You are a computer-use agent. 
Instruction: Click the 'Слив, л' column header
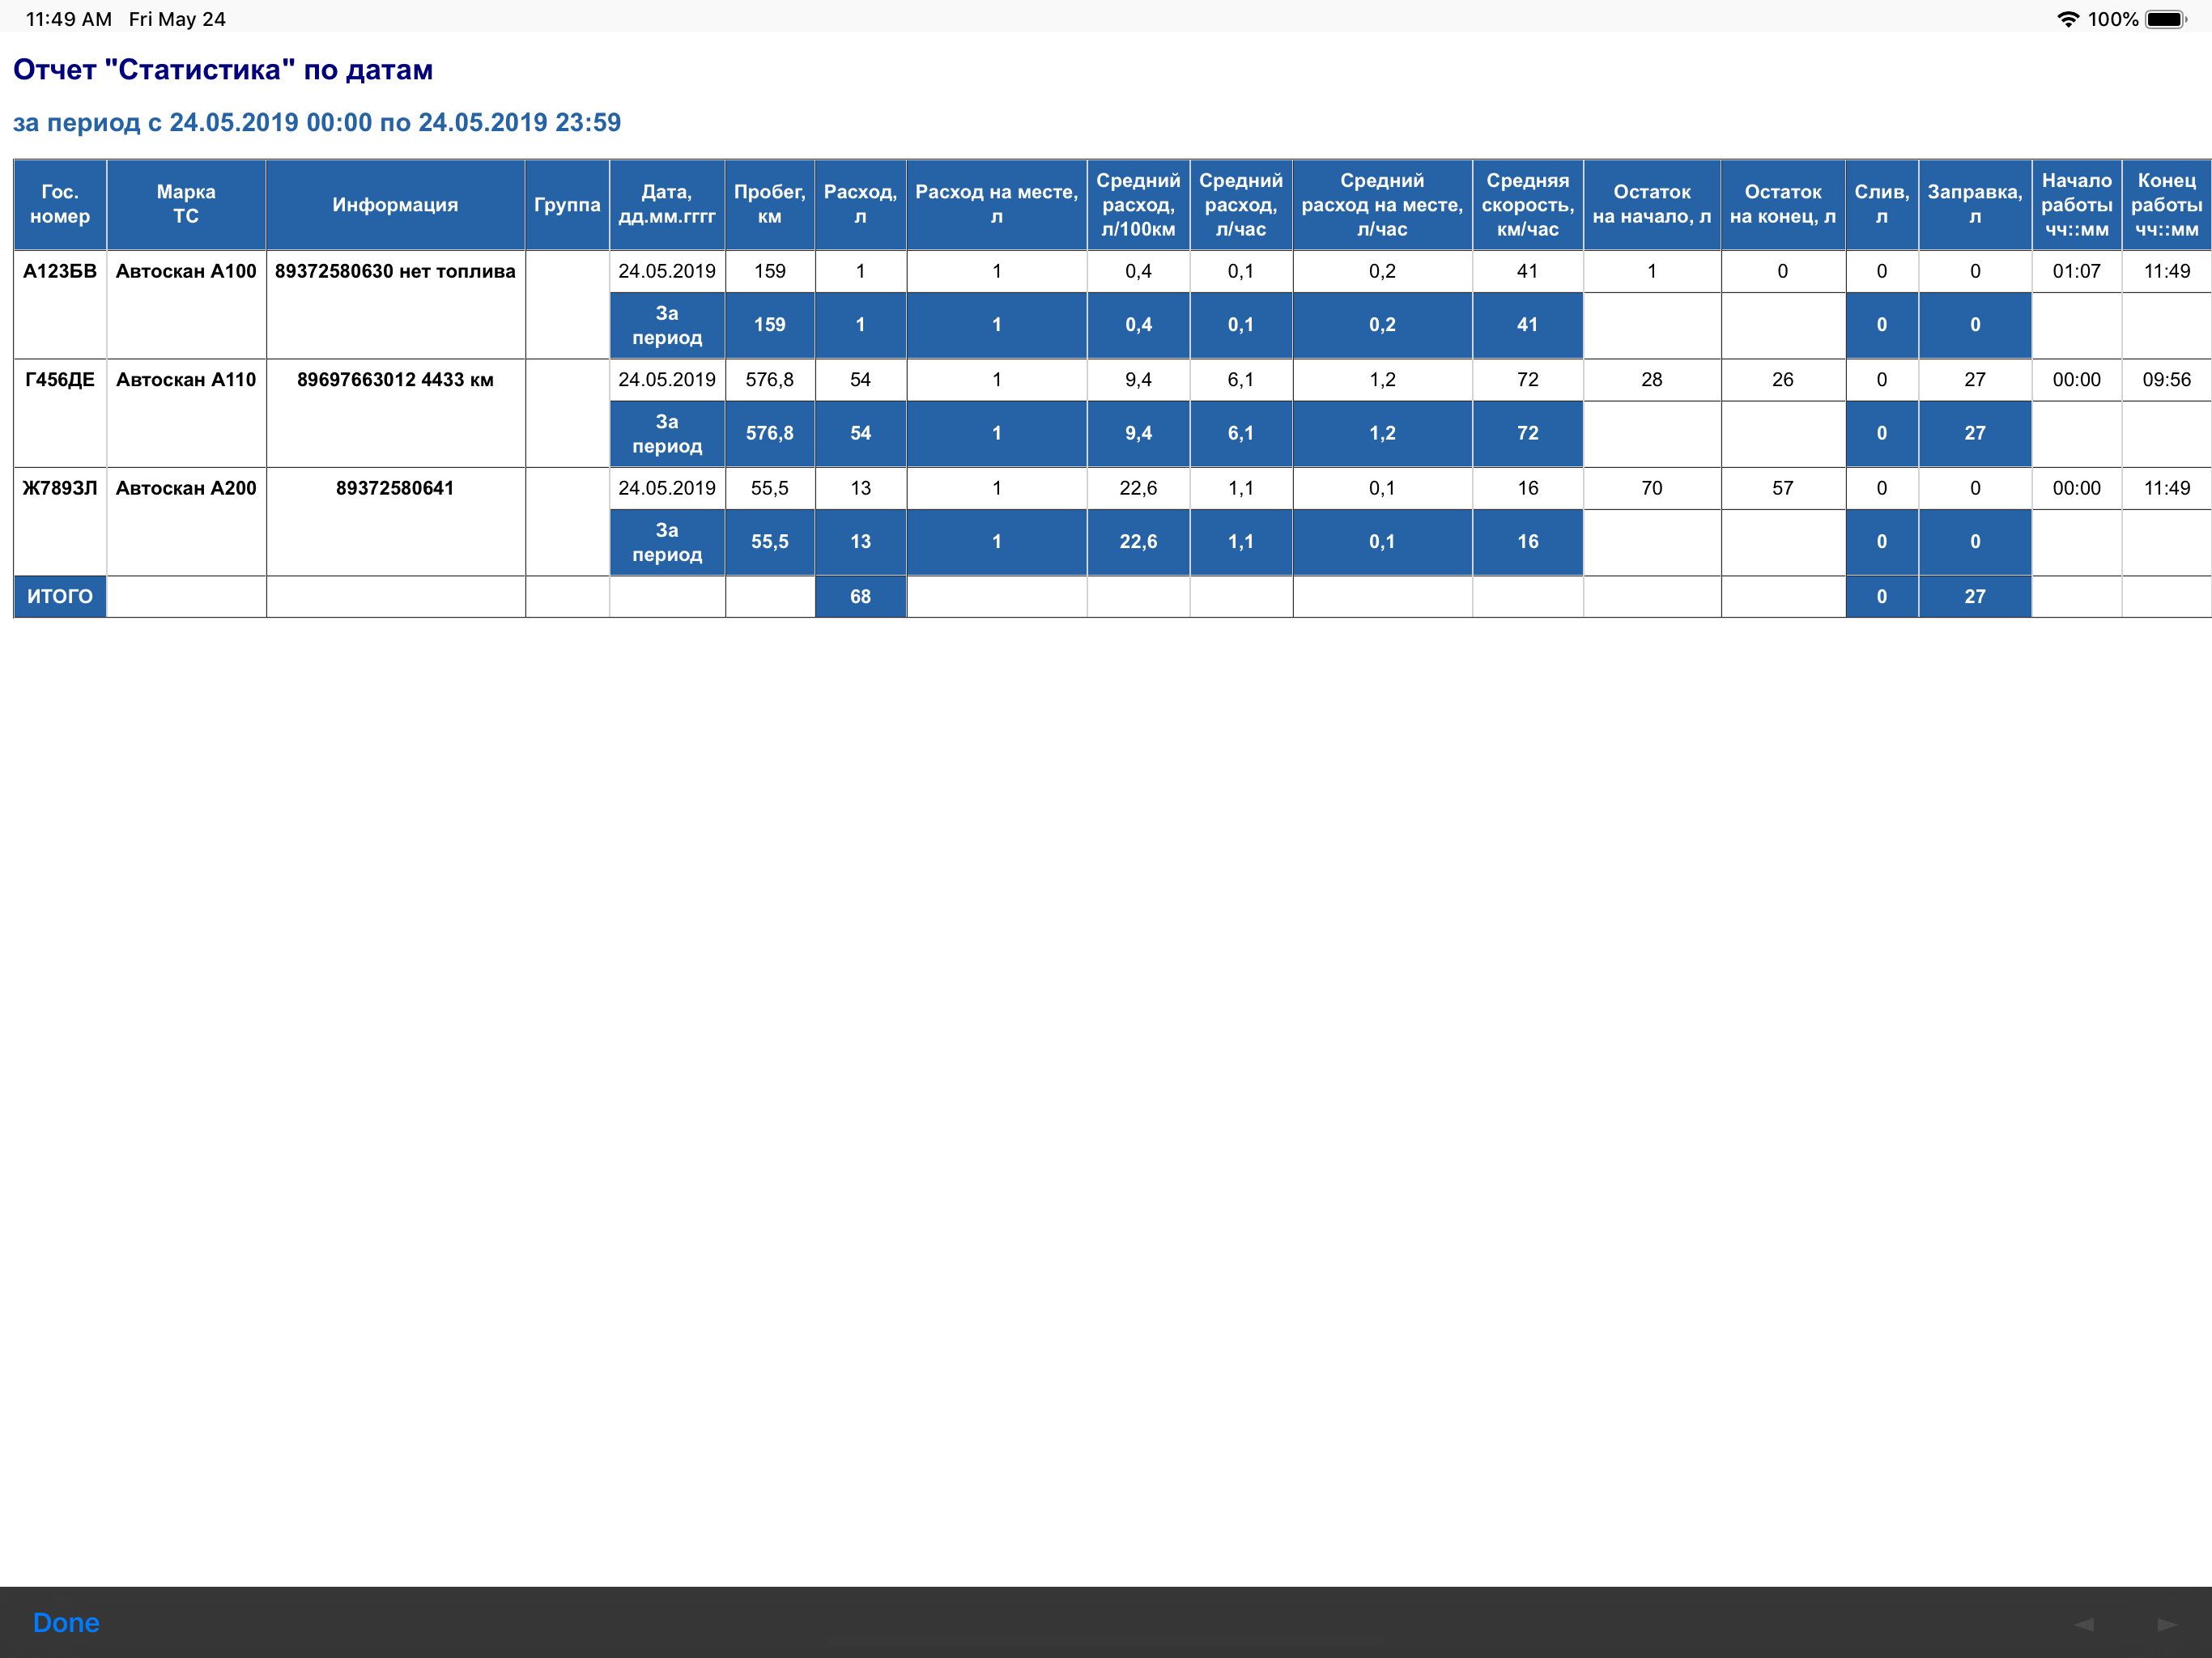1882,204
